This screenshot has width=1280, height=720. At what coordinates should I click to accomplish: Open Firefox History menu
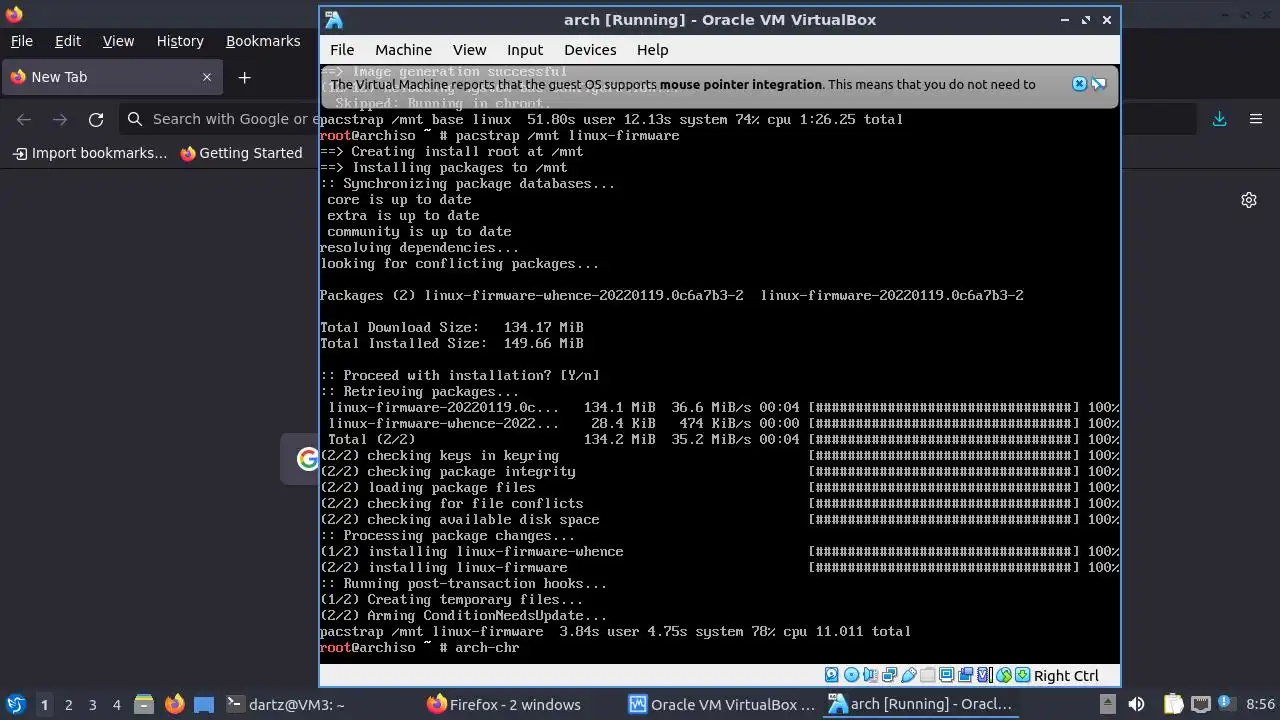(180, 41)
